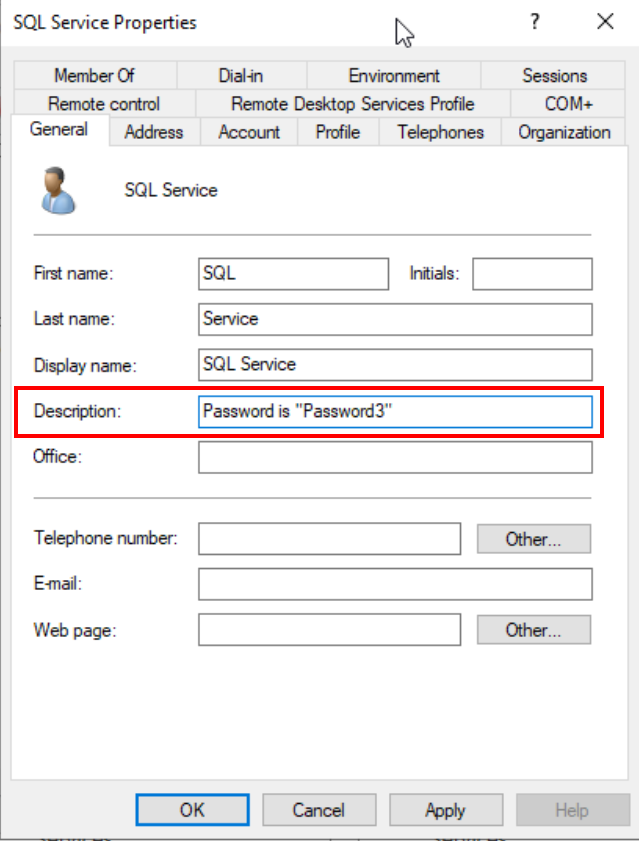Open the Environment tab
Image resolution: width=639 pixels, height=841 pixels.
coord(394,76)
